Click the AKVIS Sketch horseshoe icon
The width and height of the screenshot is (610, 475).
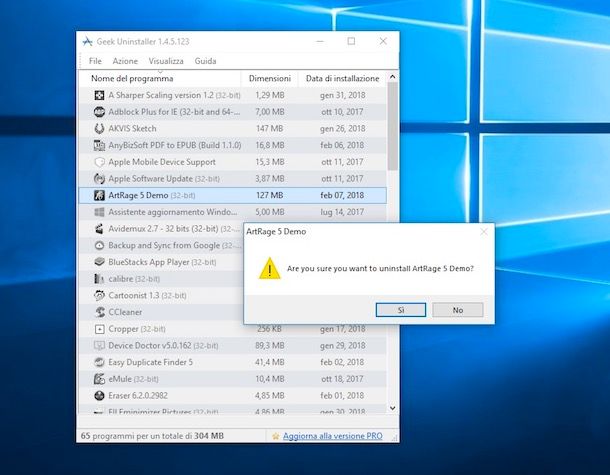pos(99,128)
